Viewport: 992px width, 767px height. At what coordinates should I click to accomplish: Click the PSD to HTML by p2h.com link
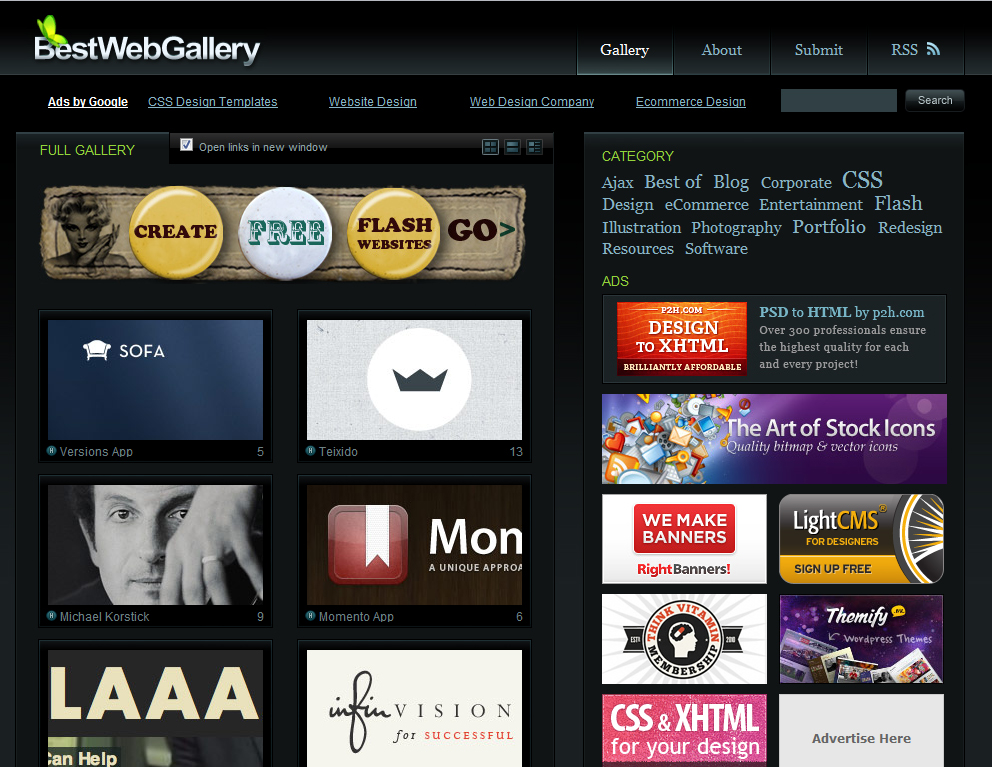click(x=841, y=312)
